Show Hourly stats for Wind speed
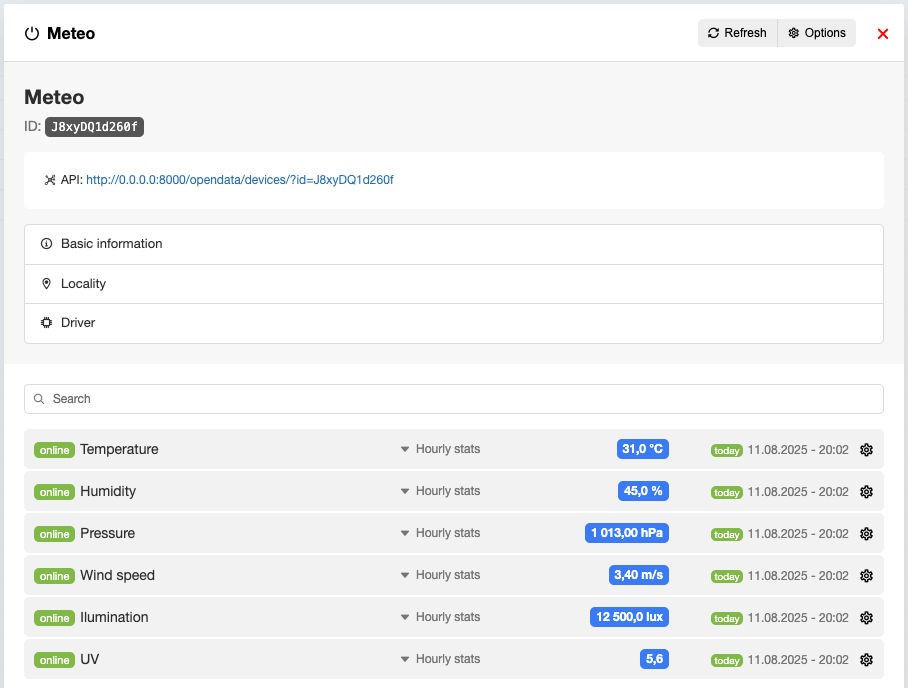The height and width of the screenshot is (688, 908). [x=440, y=575]
